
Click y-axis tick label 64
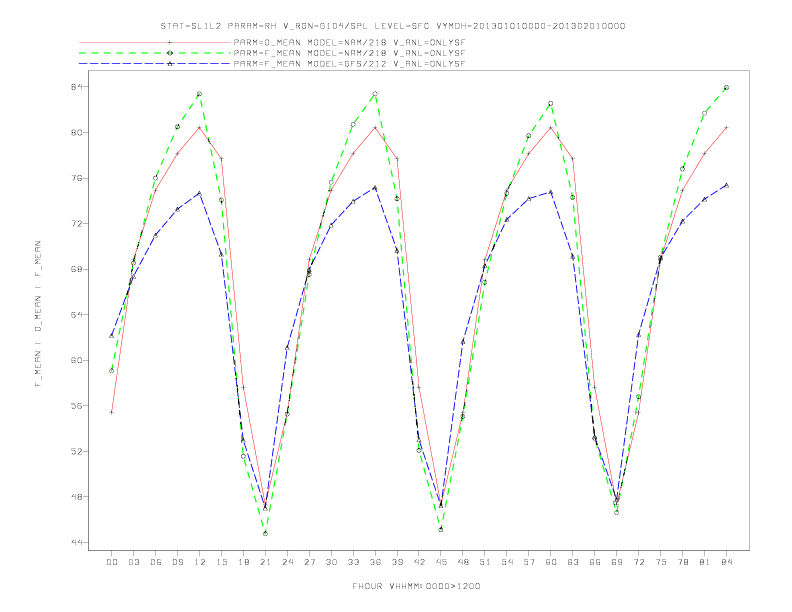(x=77, y=315)
